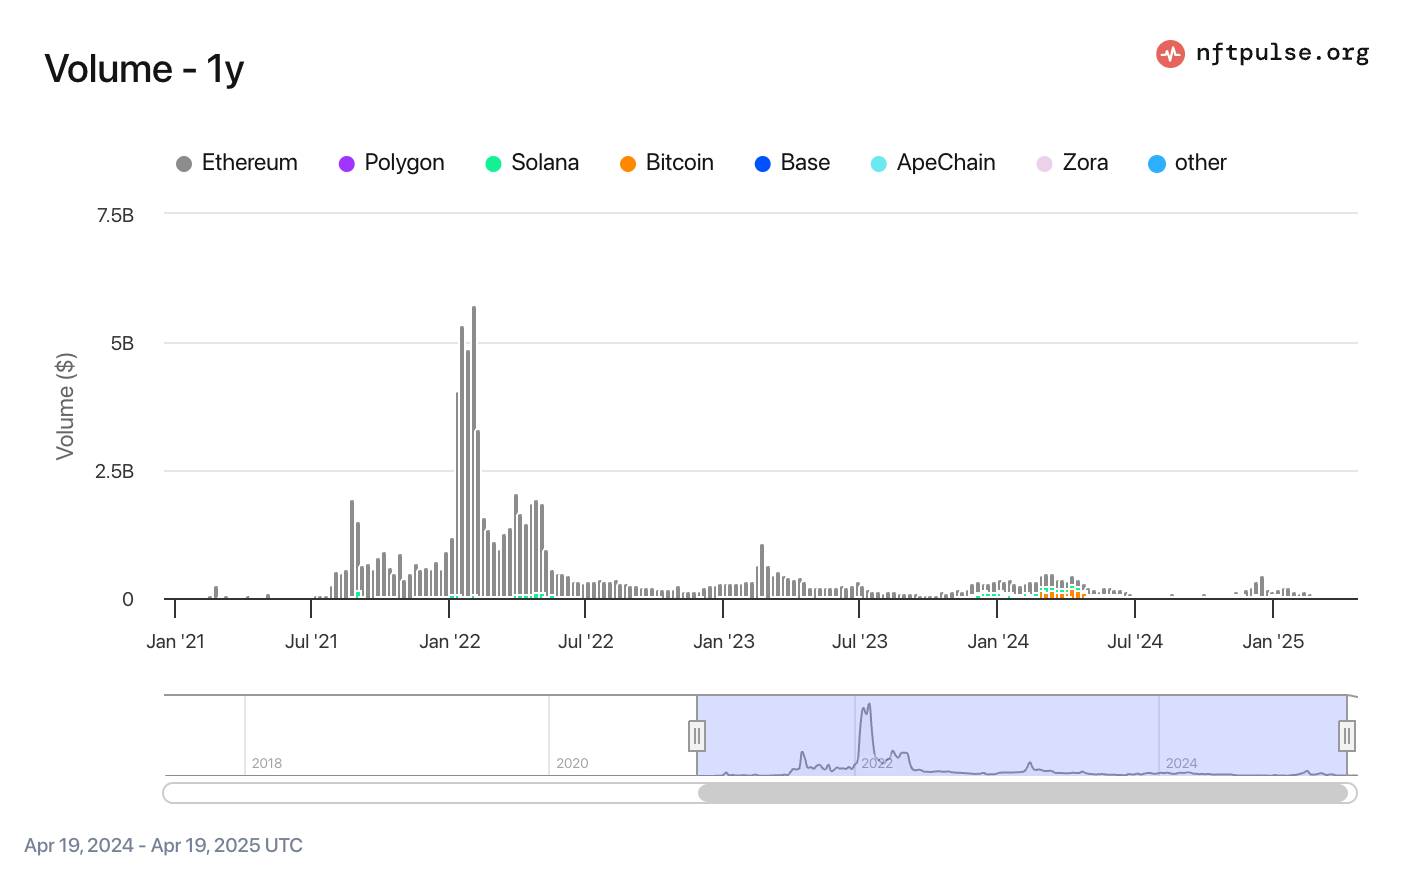
Task: Toggle the Bitcoin legend item
Action: click(x=667, y=163)
